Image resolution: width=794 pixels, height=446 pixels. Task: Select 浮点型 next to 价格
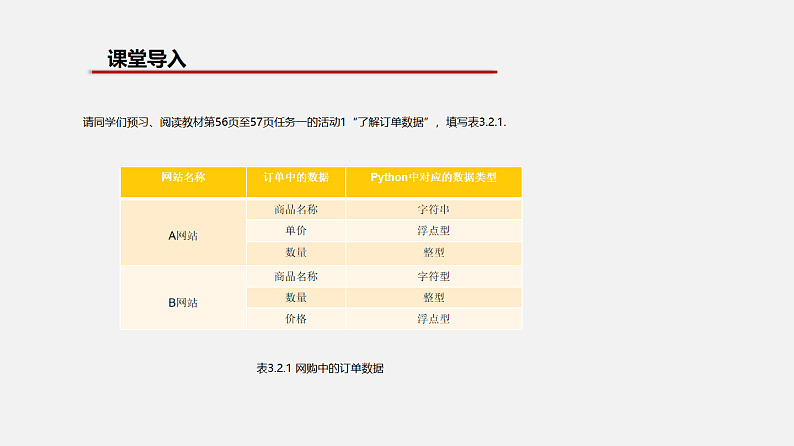click(433, 319)
